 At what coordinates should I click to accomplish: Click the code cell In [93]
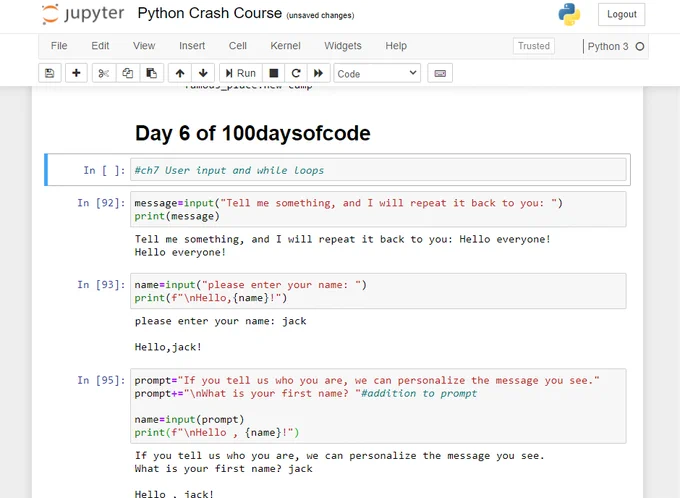(378, 291)
